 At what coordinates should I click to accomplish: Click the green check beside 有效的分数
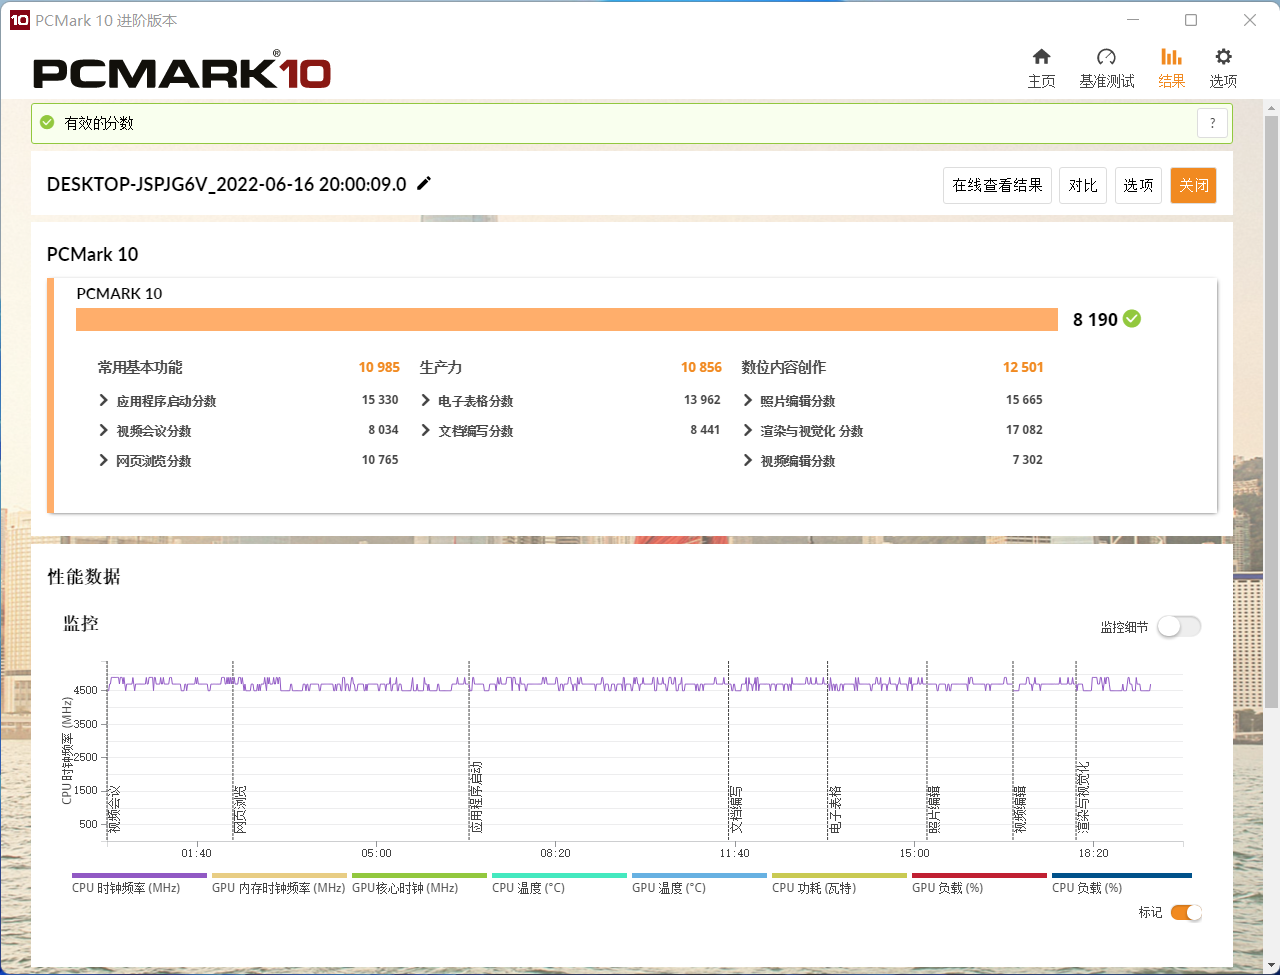pyautogui.click(x=46, y=123)
